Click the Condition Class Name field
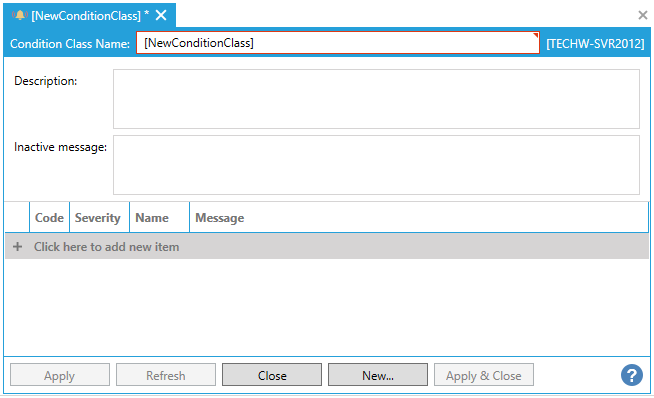The width and height of the screenshot is (654, 398). [338, 43]
